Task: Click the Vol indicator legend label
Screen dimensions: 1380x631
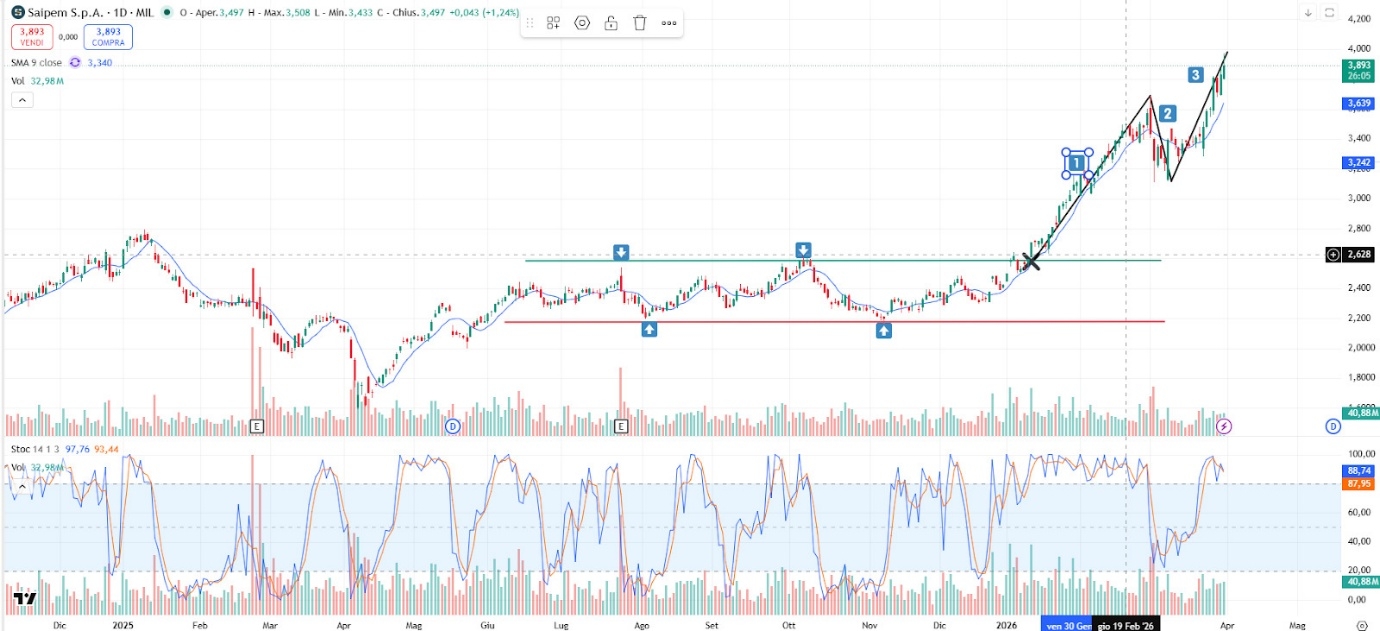Action: tap(18, 81)
